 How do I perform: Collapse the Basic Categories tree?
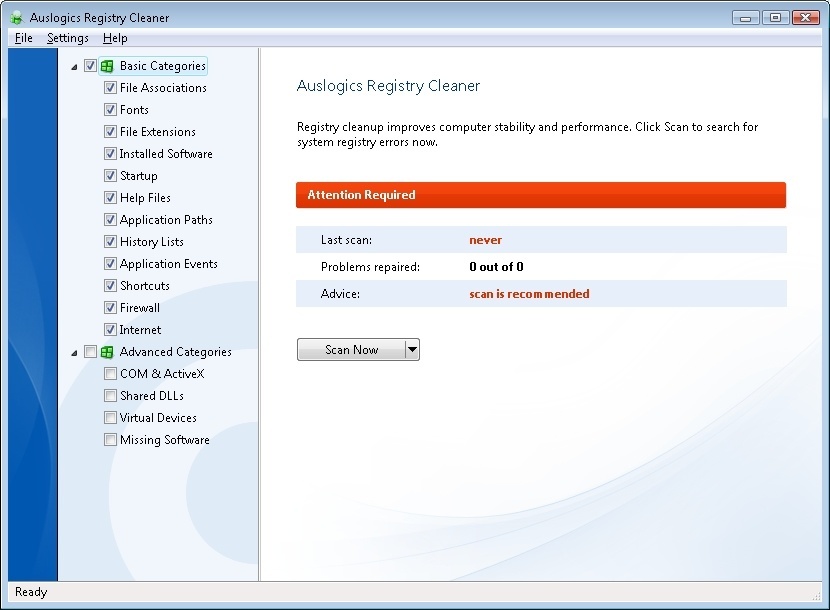(x=74, y=65)
